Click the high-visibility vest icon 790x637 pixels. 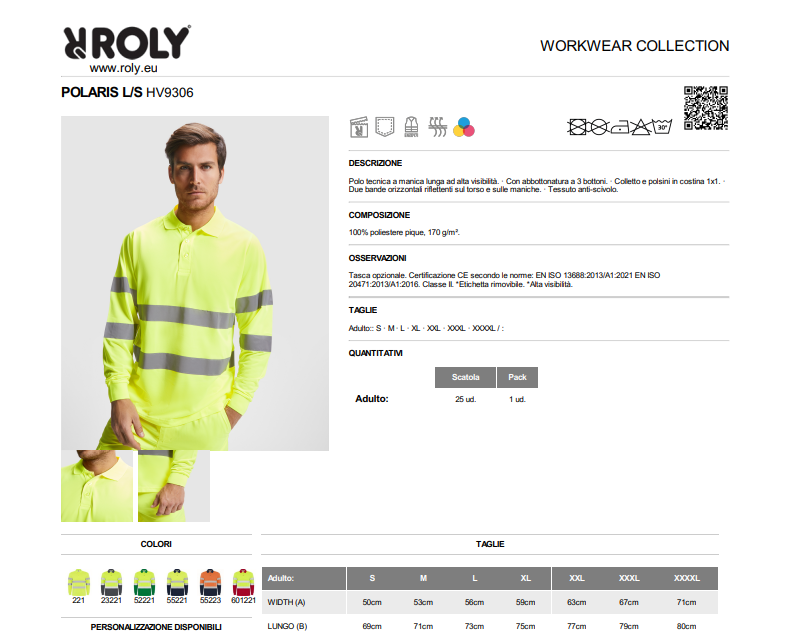tap(411, 127)
